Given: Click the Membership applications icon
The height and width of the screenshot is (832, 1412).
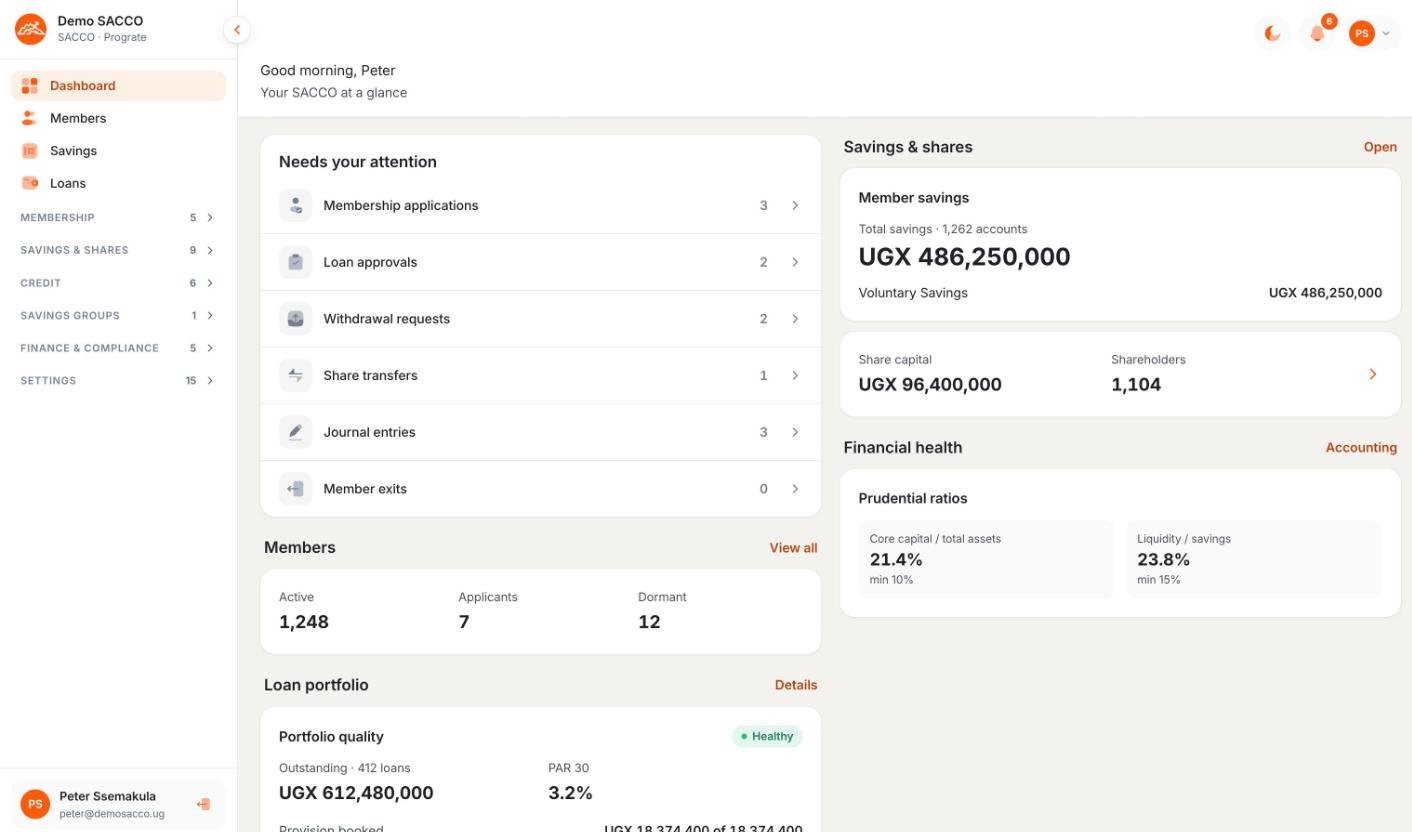Looking at the screenshot, I should [x=295, y=205].
